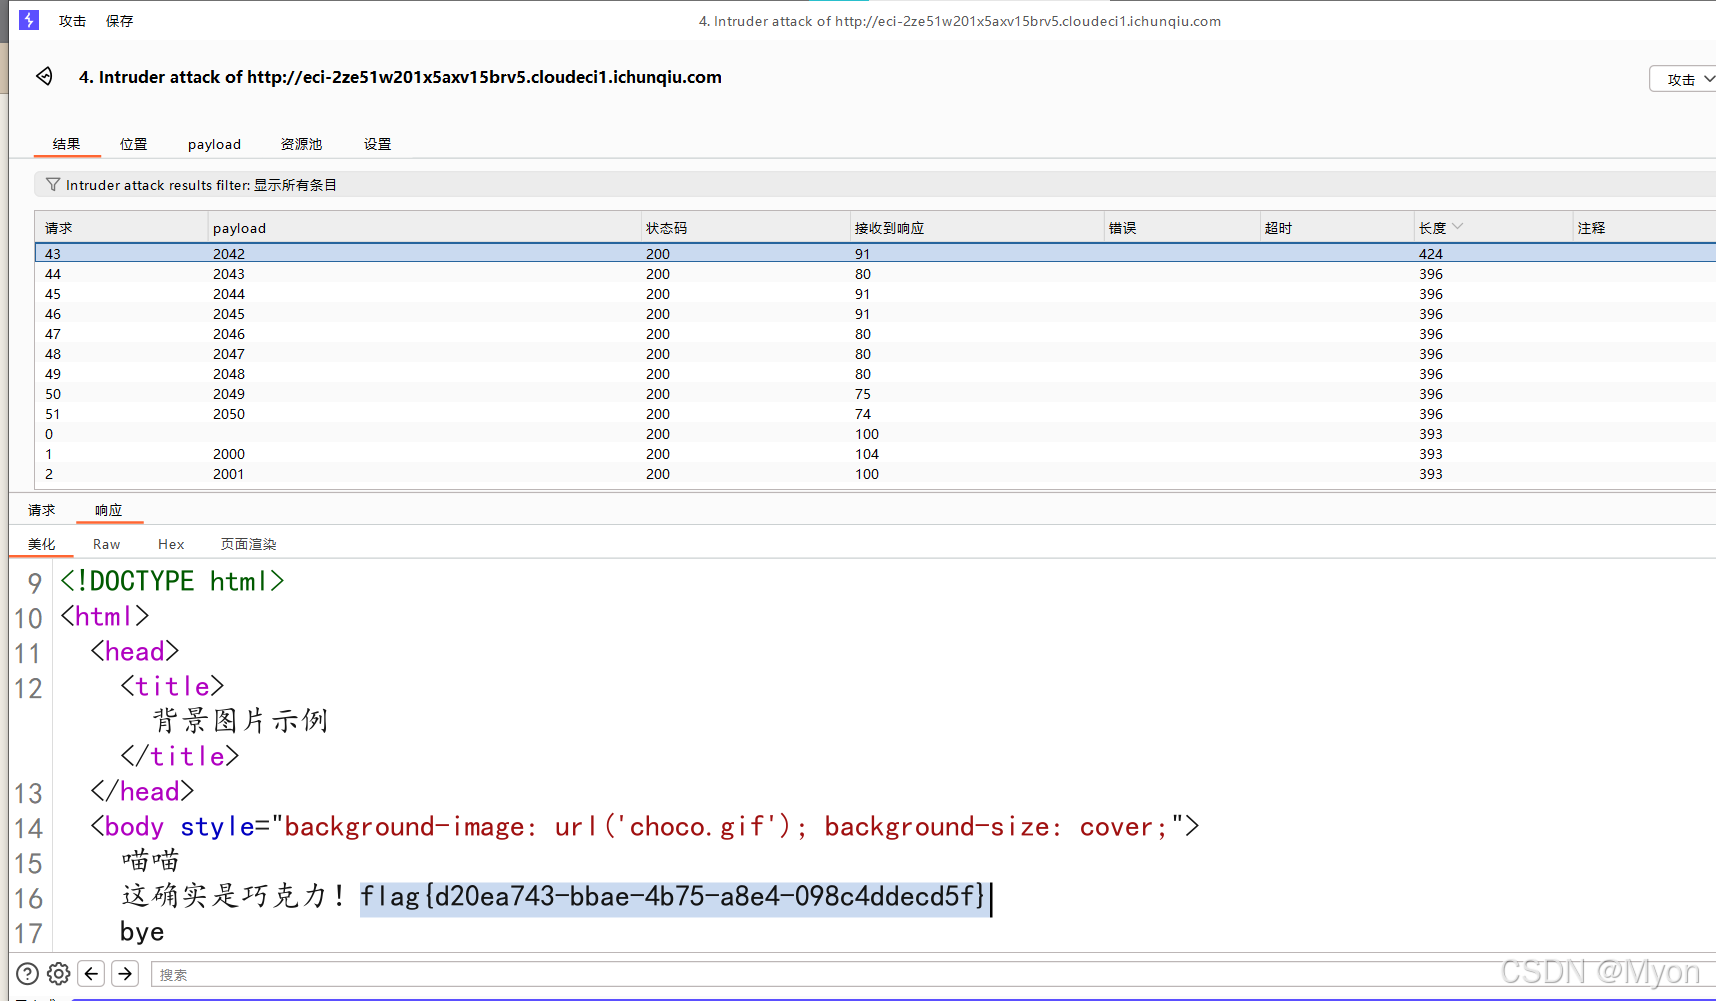Open search settings gear icon
This screenshot has height=1001, width=1716.
(59, 973)
